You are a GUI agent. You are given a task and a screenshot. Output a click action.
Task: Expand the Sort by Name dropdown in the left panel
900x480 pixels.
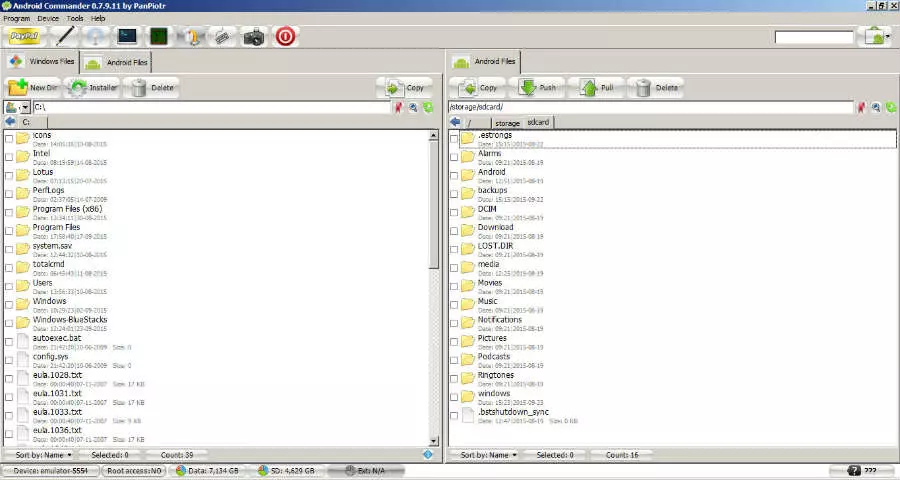click(43, 455)
